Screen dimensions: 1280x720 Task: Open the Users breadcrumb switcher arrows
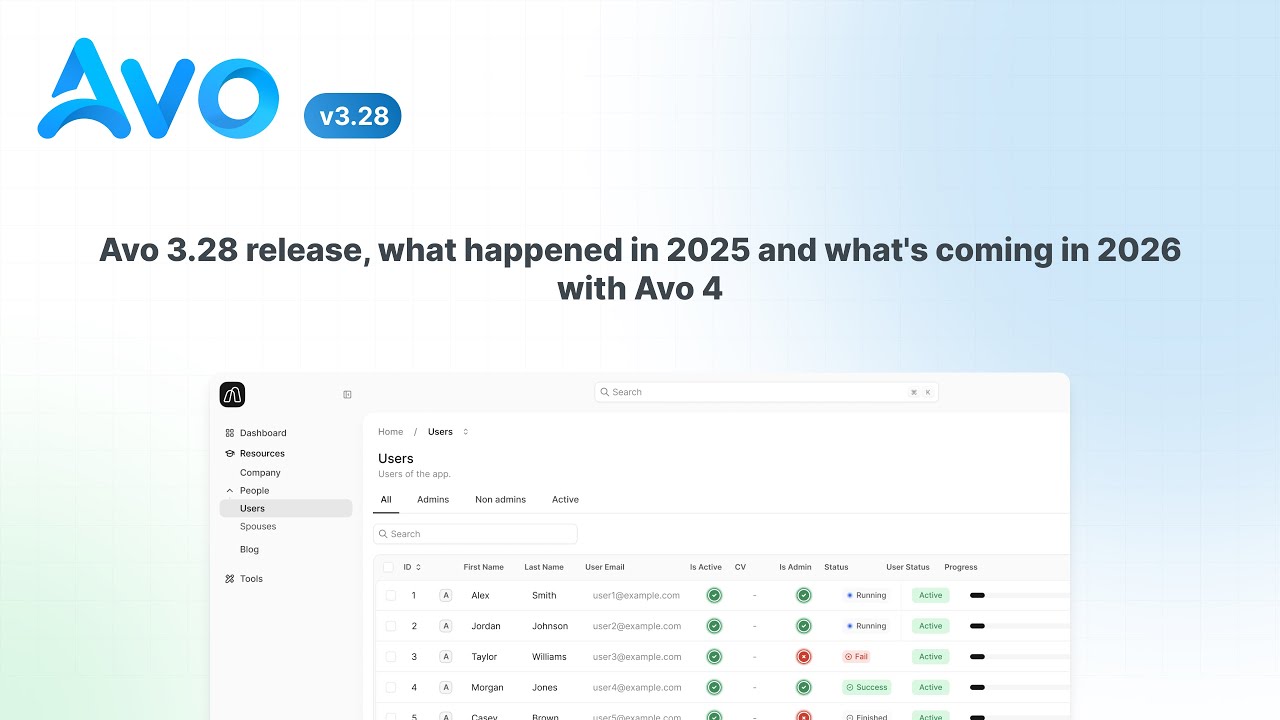(465, 432)
